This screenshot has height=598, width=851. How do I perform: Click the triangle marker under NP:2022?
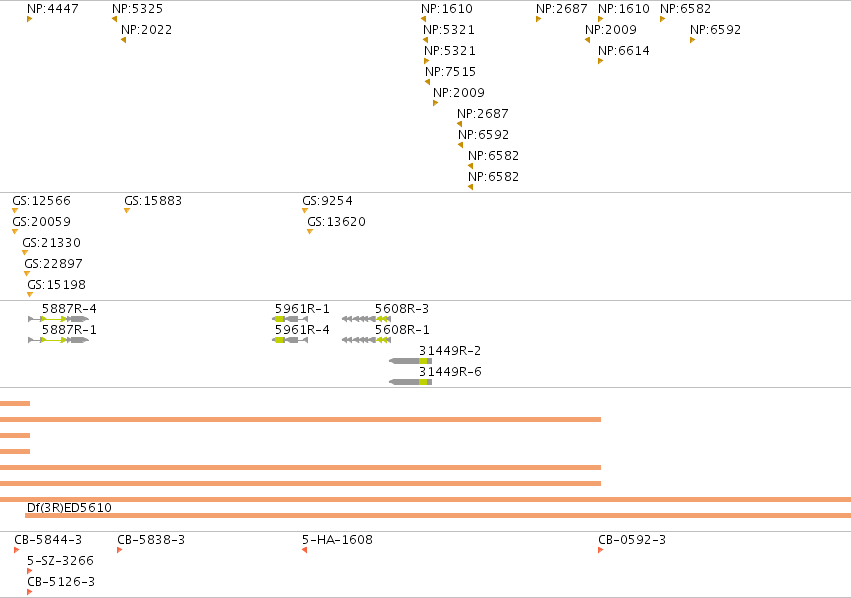pos(124,40)
